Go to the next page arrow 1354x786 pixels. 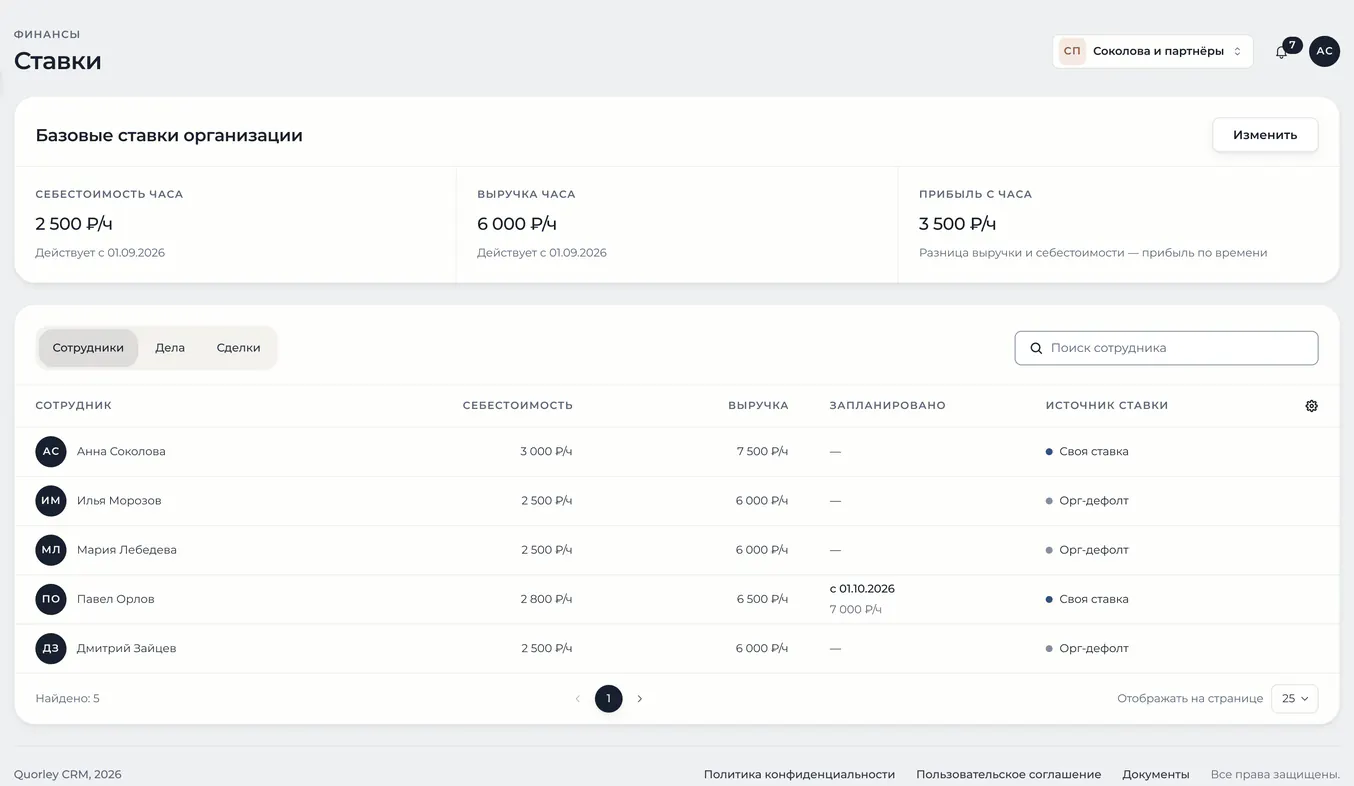click(640, 698)
